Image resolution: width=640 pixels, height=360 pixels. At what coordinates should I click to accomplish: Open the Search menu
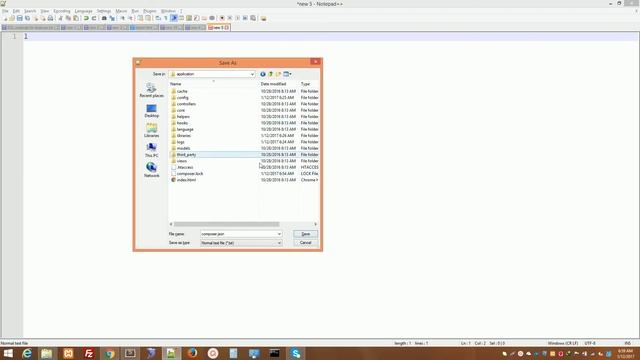30,11
